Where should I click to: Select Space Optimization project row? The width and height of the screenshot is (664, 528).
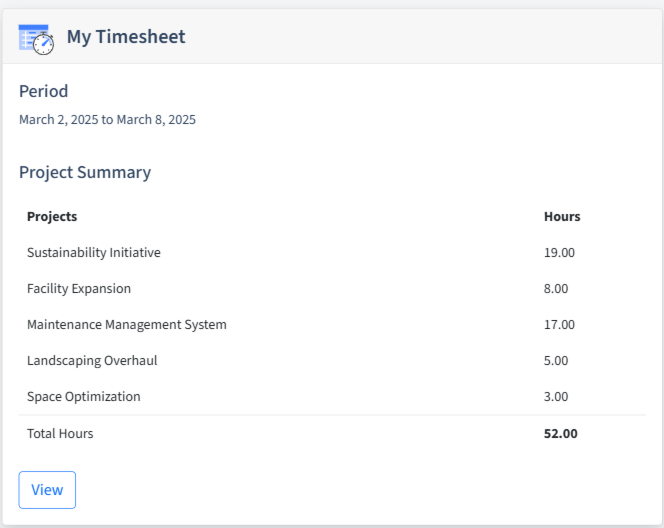point(332,396)
